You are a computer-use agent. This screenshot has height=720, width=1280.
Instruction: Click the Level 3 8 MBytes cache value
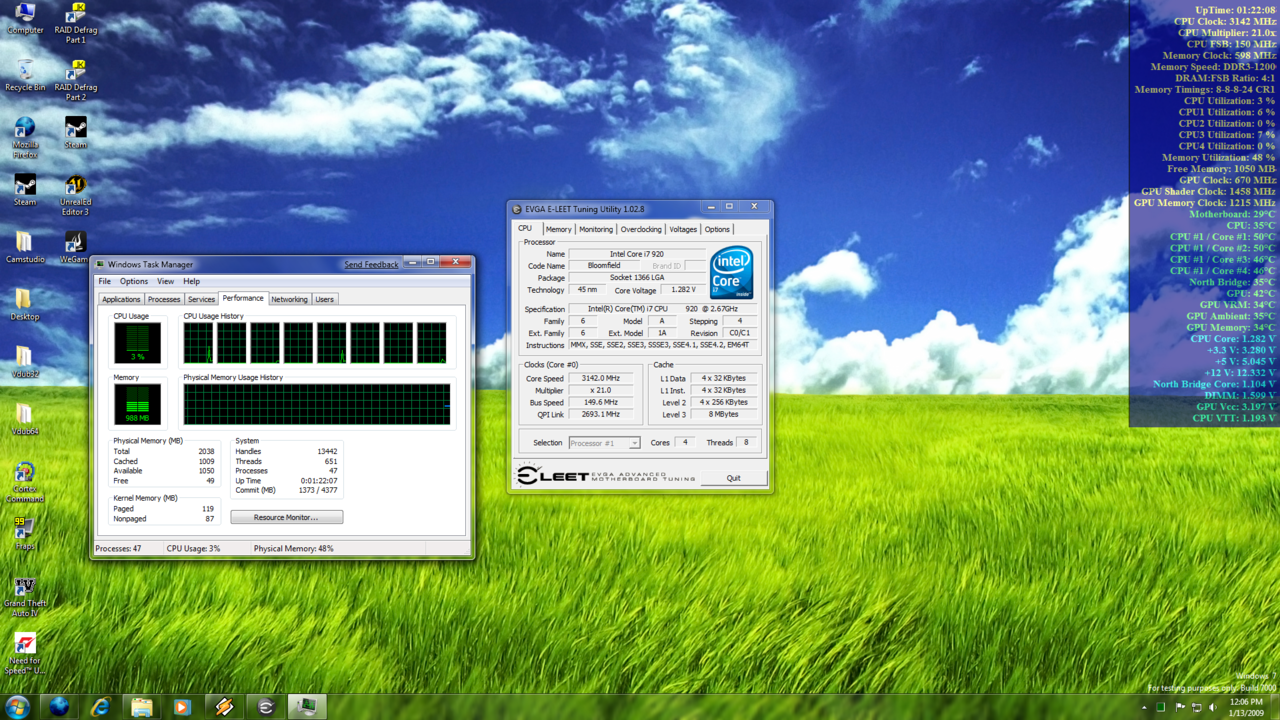click(x=724, y=414)
